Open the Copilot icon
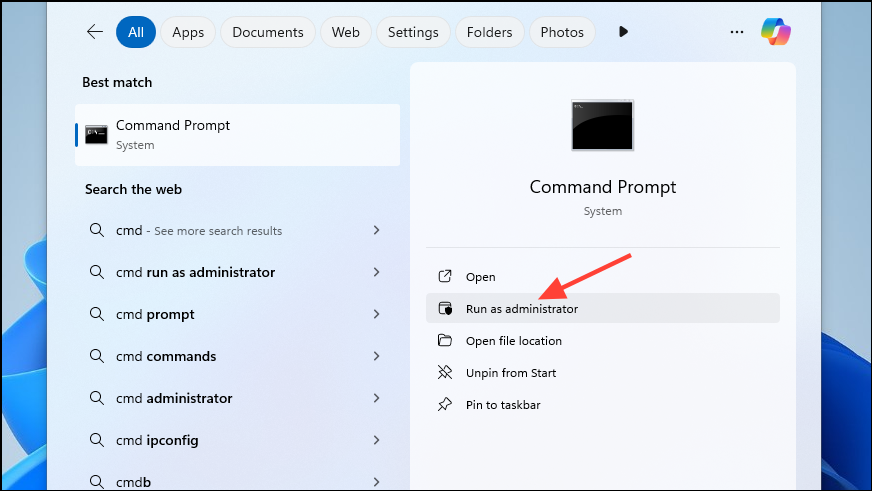The width and height of the screenshot is (872, 491). [x=776, y=32]
